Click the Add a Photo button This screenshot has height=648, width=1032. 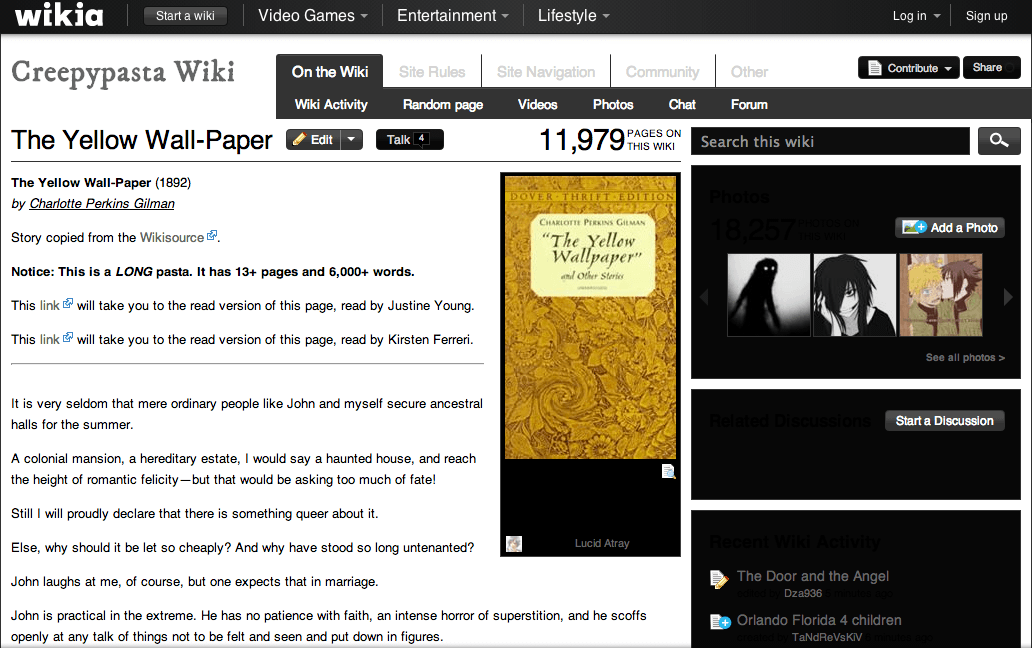(x=950, y=228)
